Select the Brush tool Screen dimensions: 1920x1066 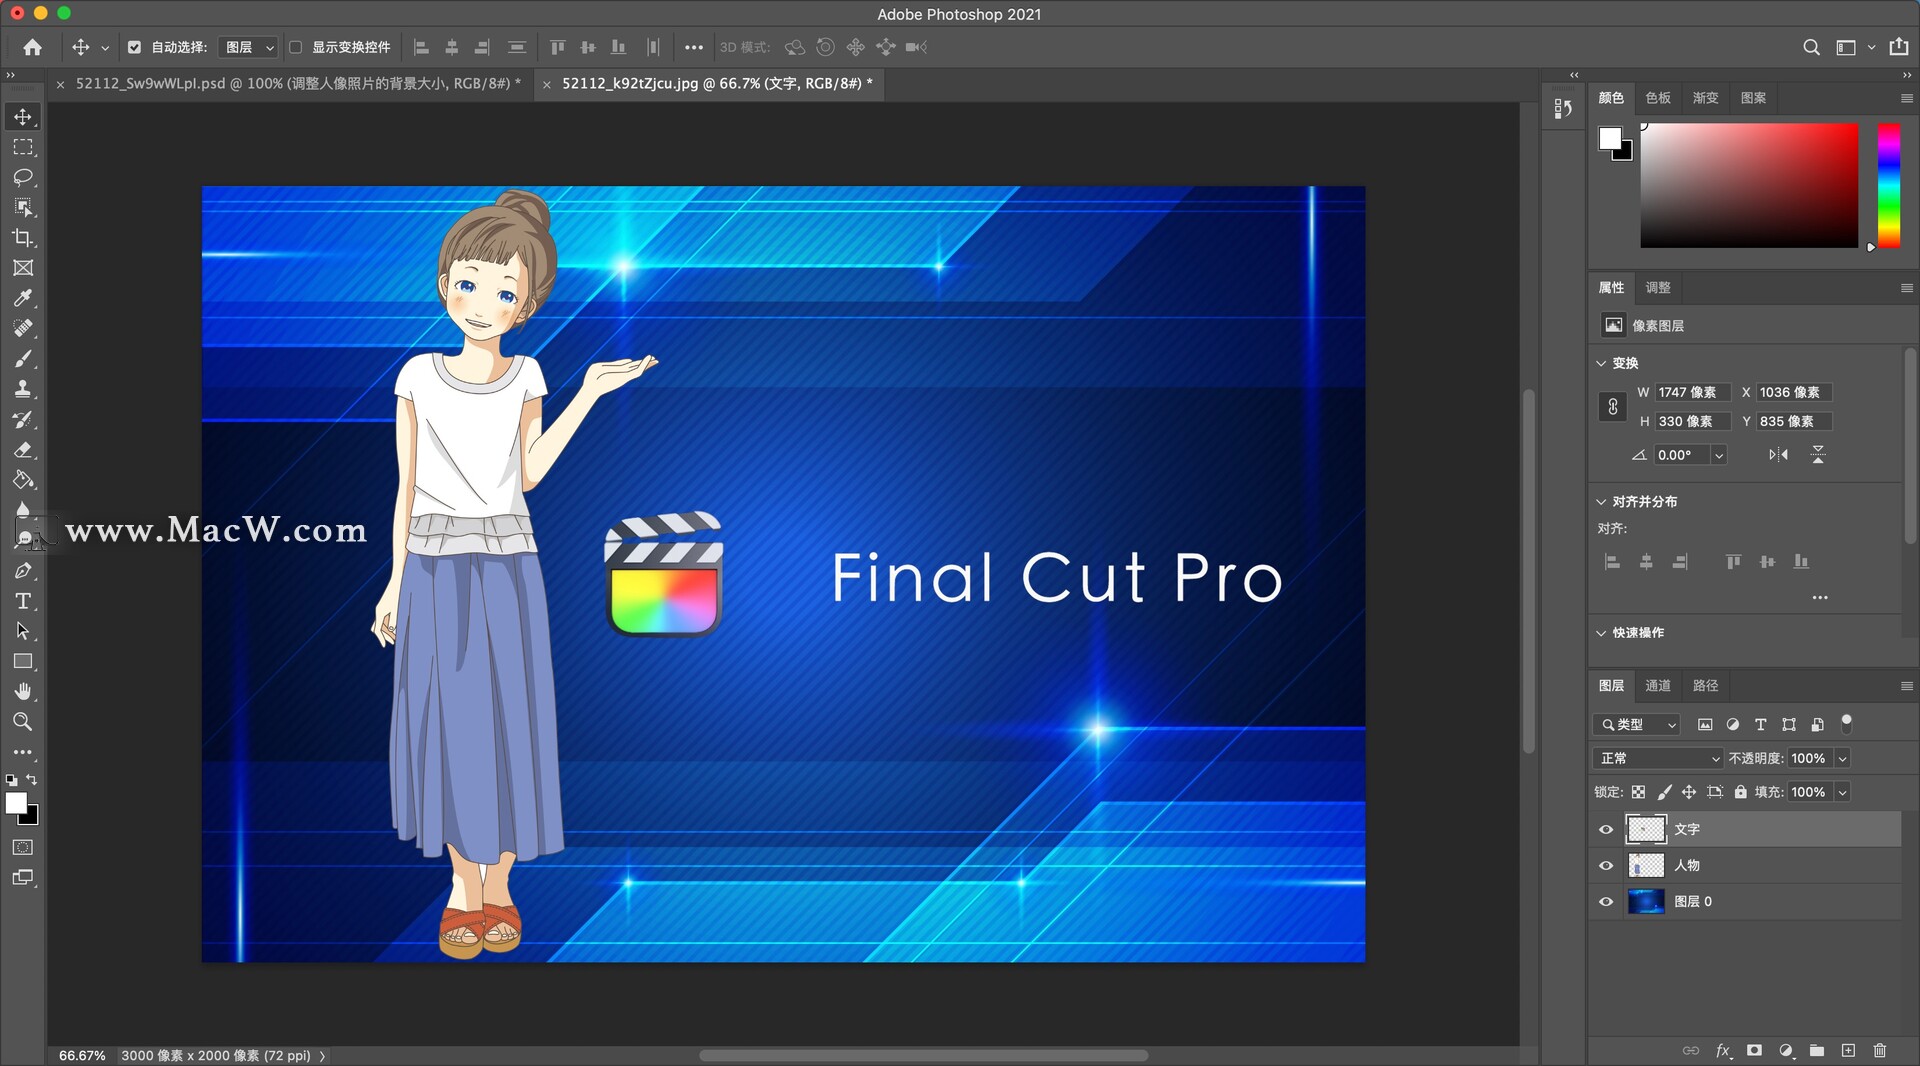(23, 359)
